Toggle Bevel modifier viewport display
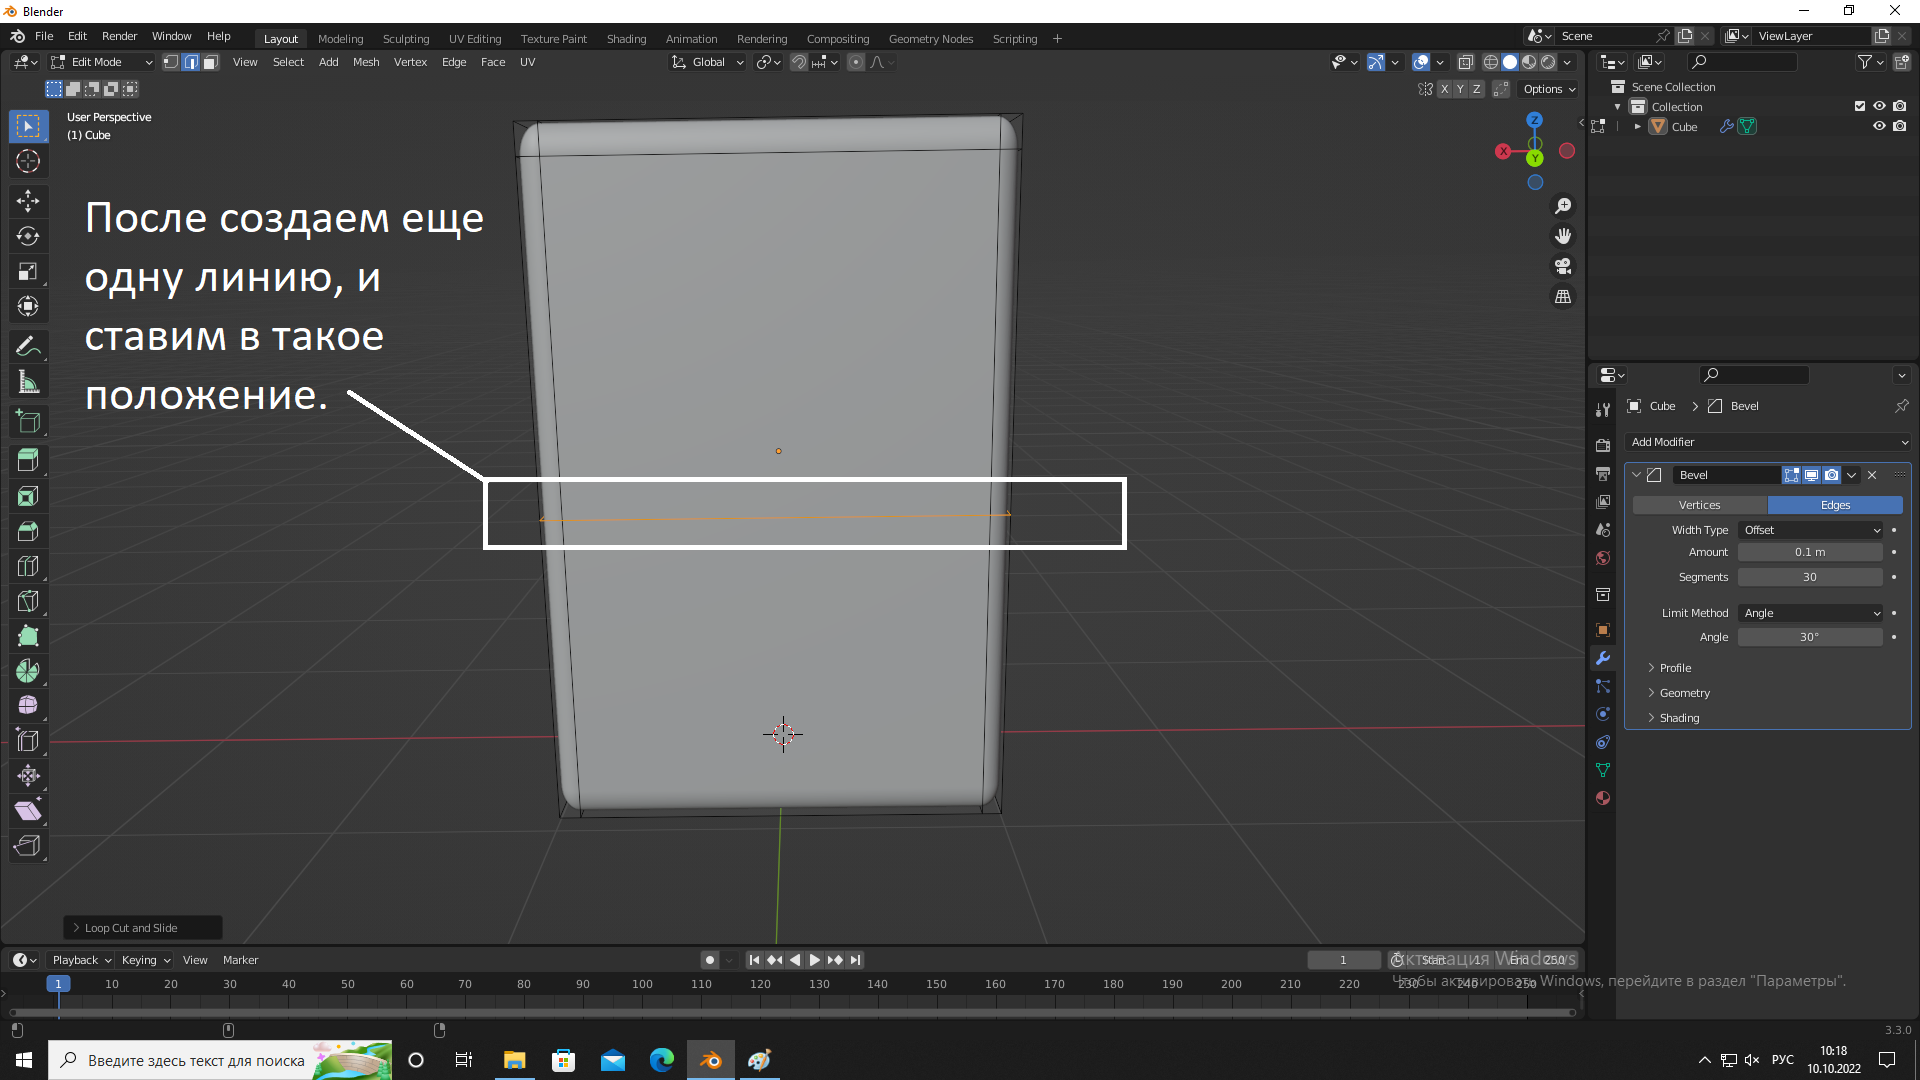Image resolution: width=1920 pixels, height=1080 pixels. (x=1811, y=475)
